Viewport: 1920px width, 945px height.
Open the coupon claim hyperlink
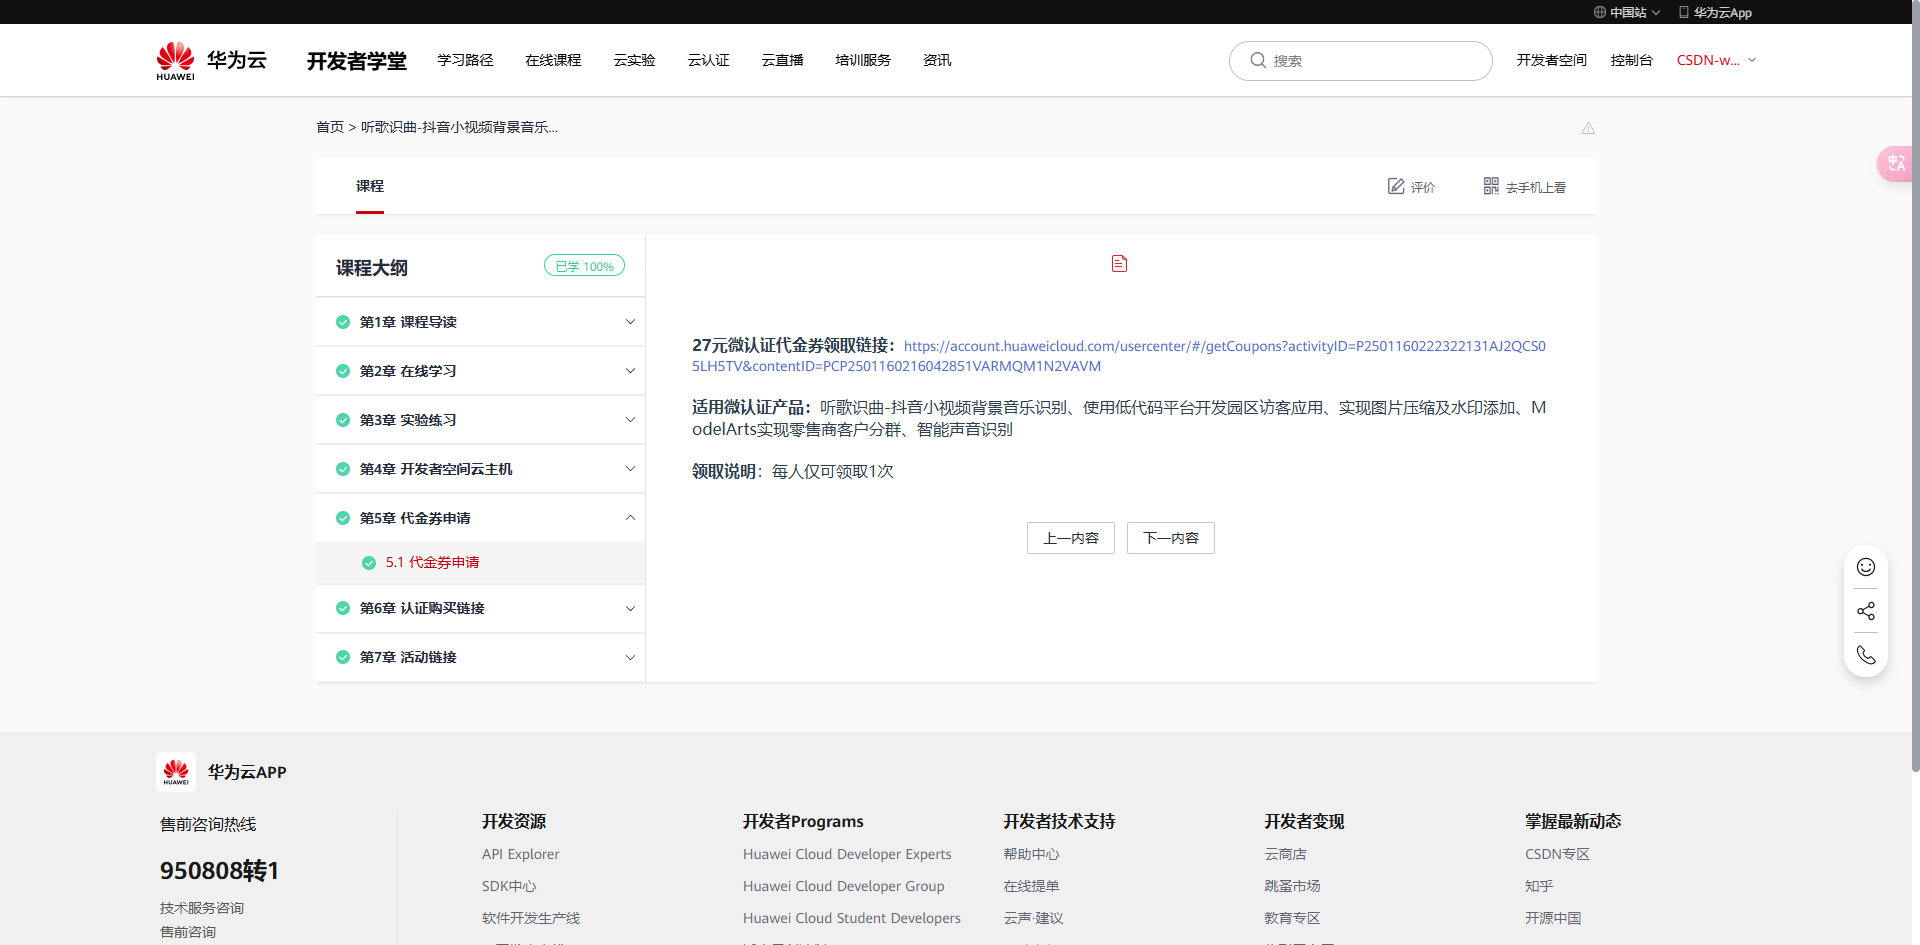tap(1224, 347)
